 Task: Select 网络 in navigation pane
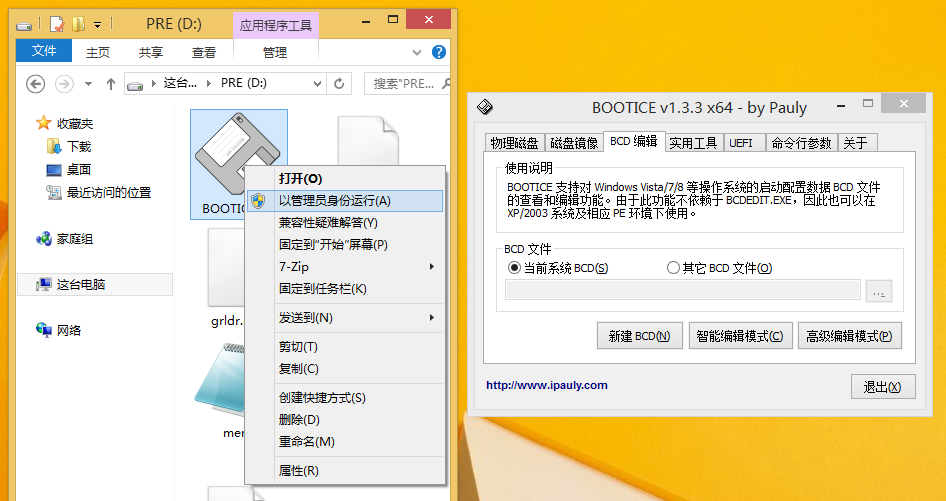[x=69, y=330]
